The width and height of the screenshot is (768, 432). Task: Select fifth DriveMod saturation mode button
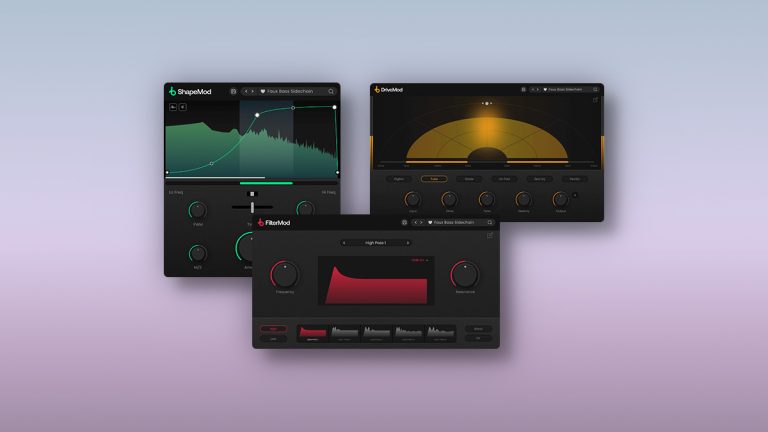click(540, 179)
